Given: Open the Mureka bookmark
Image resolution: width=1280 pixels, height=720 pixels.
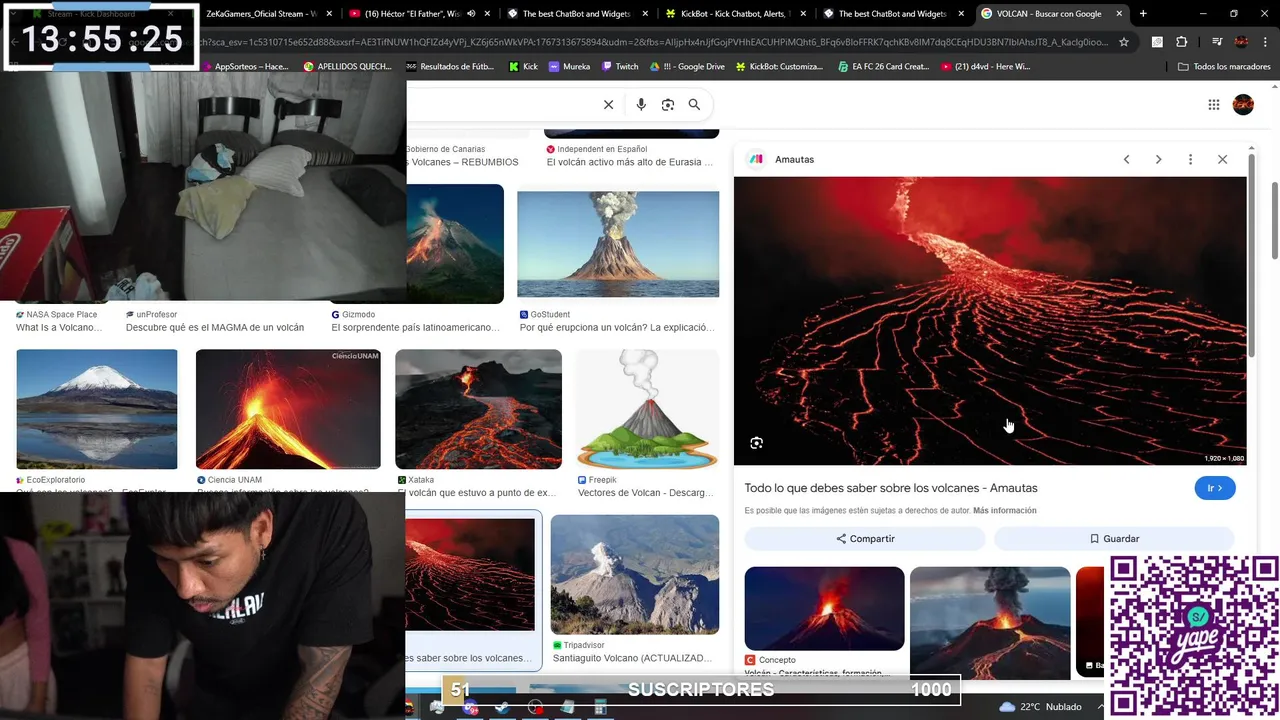Looking at the screenshot, I should coord(569,66).
